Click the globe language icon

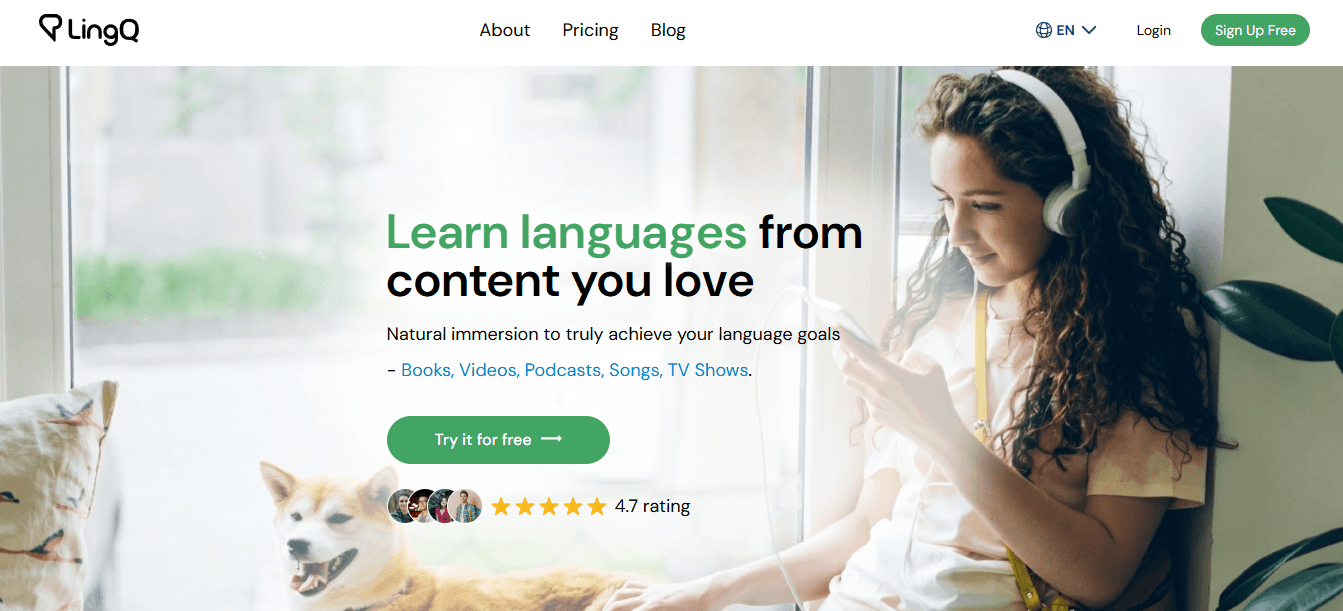(x=1044, y=30)
